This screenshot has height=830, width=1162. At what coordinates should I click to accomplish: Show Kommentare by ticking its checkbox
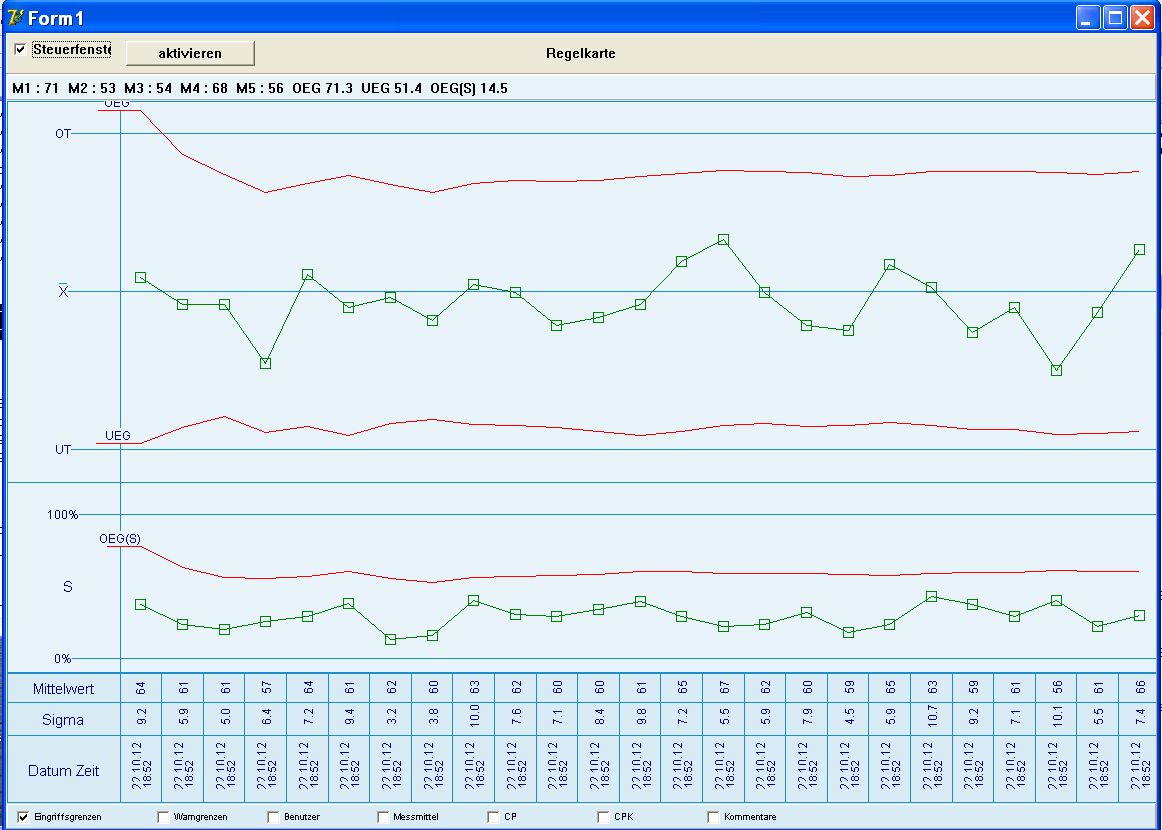[x=713, y=817]
